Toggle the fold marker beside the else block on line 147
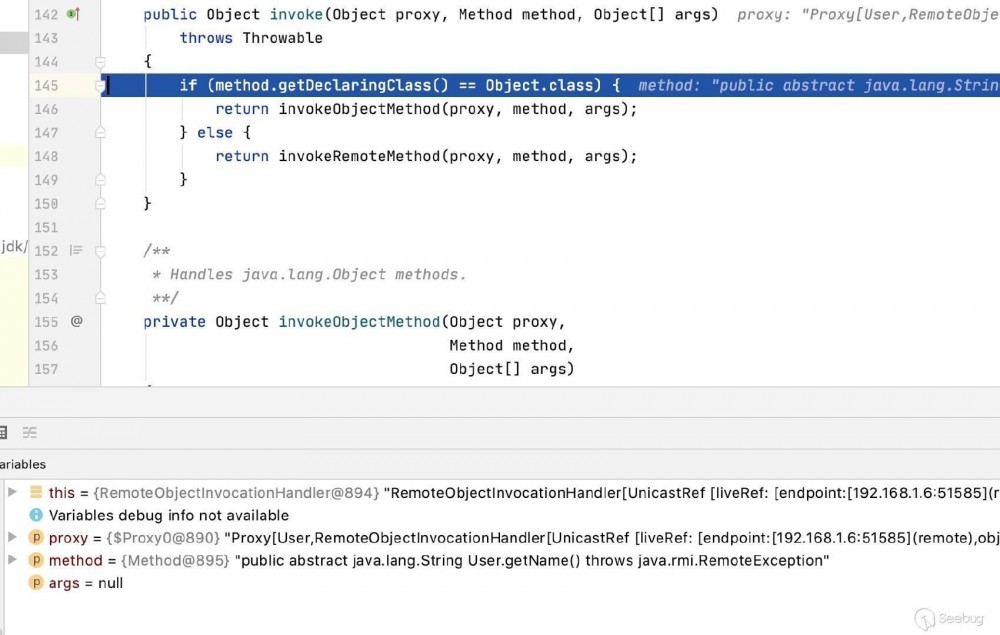 pyautogui.click(x=99, y=132)
